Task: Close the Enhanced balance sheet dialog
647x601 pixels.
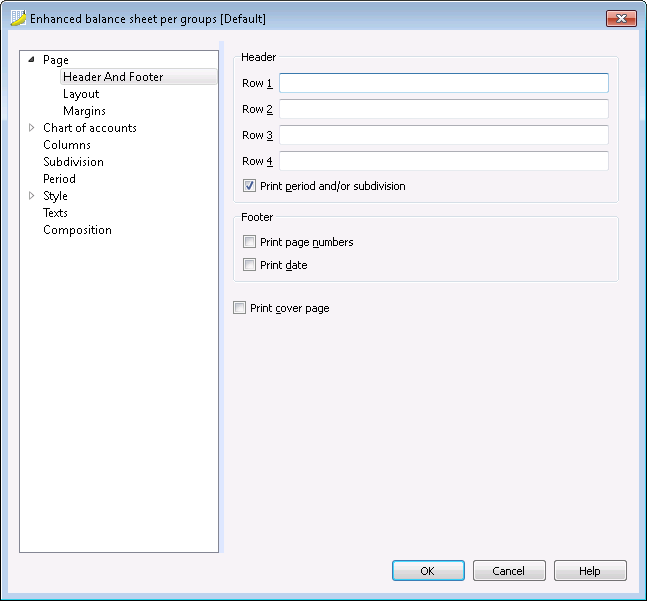Action: click(x=621, y=18)
